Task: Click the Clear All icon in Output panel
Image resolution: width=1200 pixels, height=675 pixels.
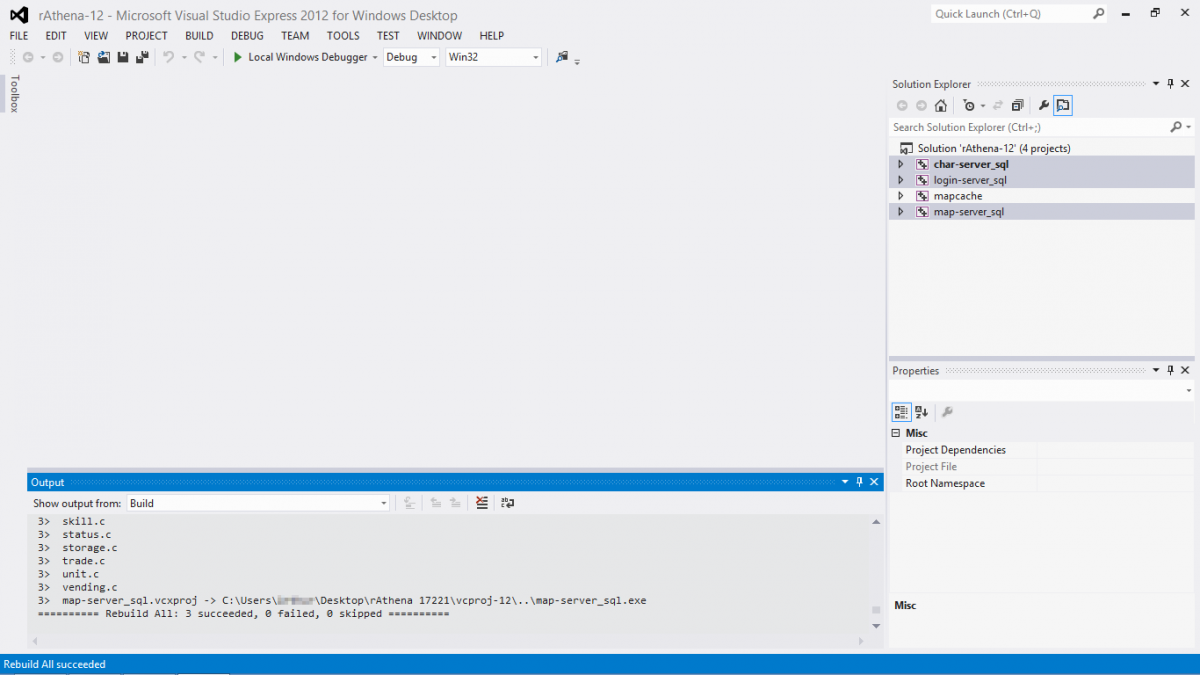Action: pos(482,503)
